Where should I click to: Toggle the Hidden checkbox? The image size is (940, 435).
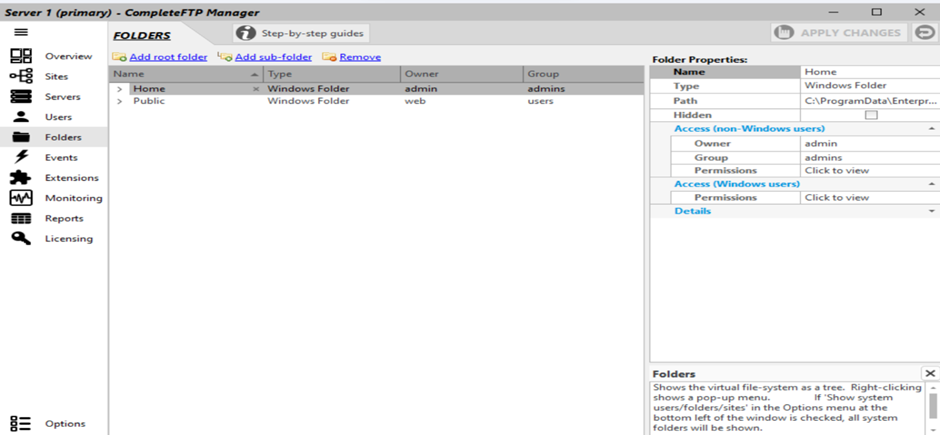click(870, 115)
